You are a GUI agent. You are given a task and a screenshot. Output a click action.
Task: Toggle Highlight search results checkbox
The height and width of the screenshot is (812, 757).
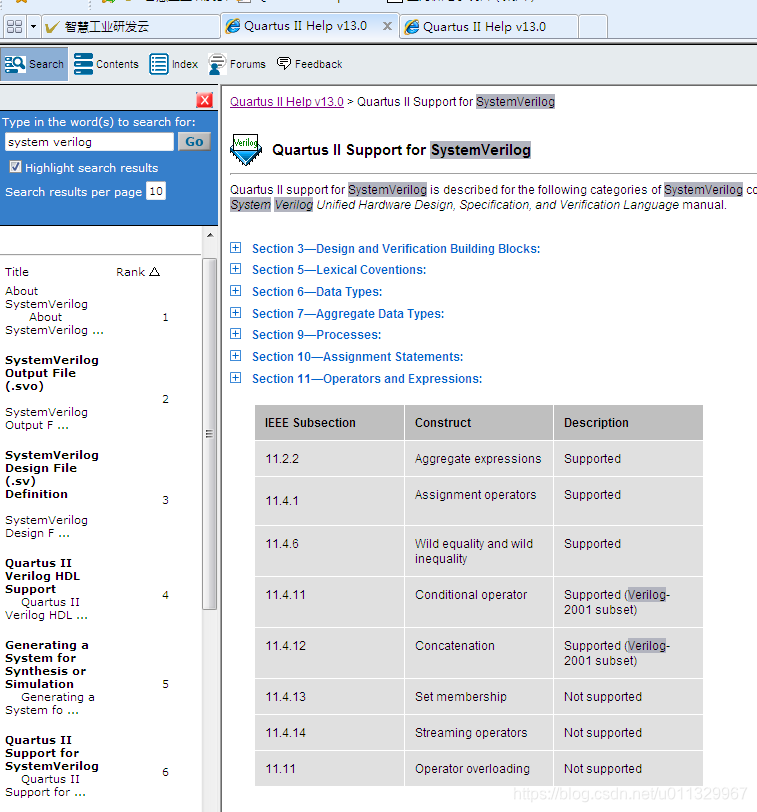pos(16,167)
